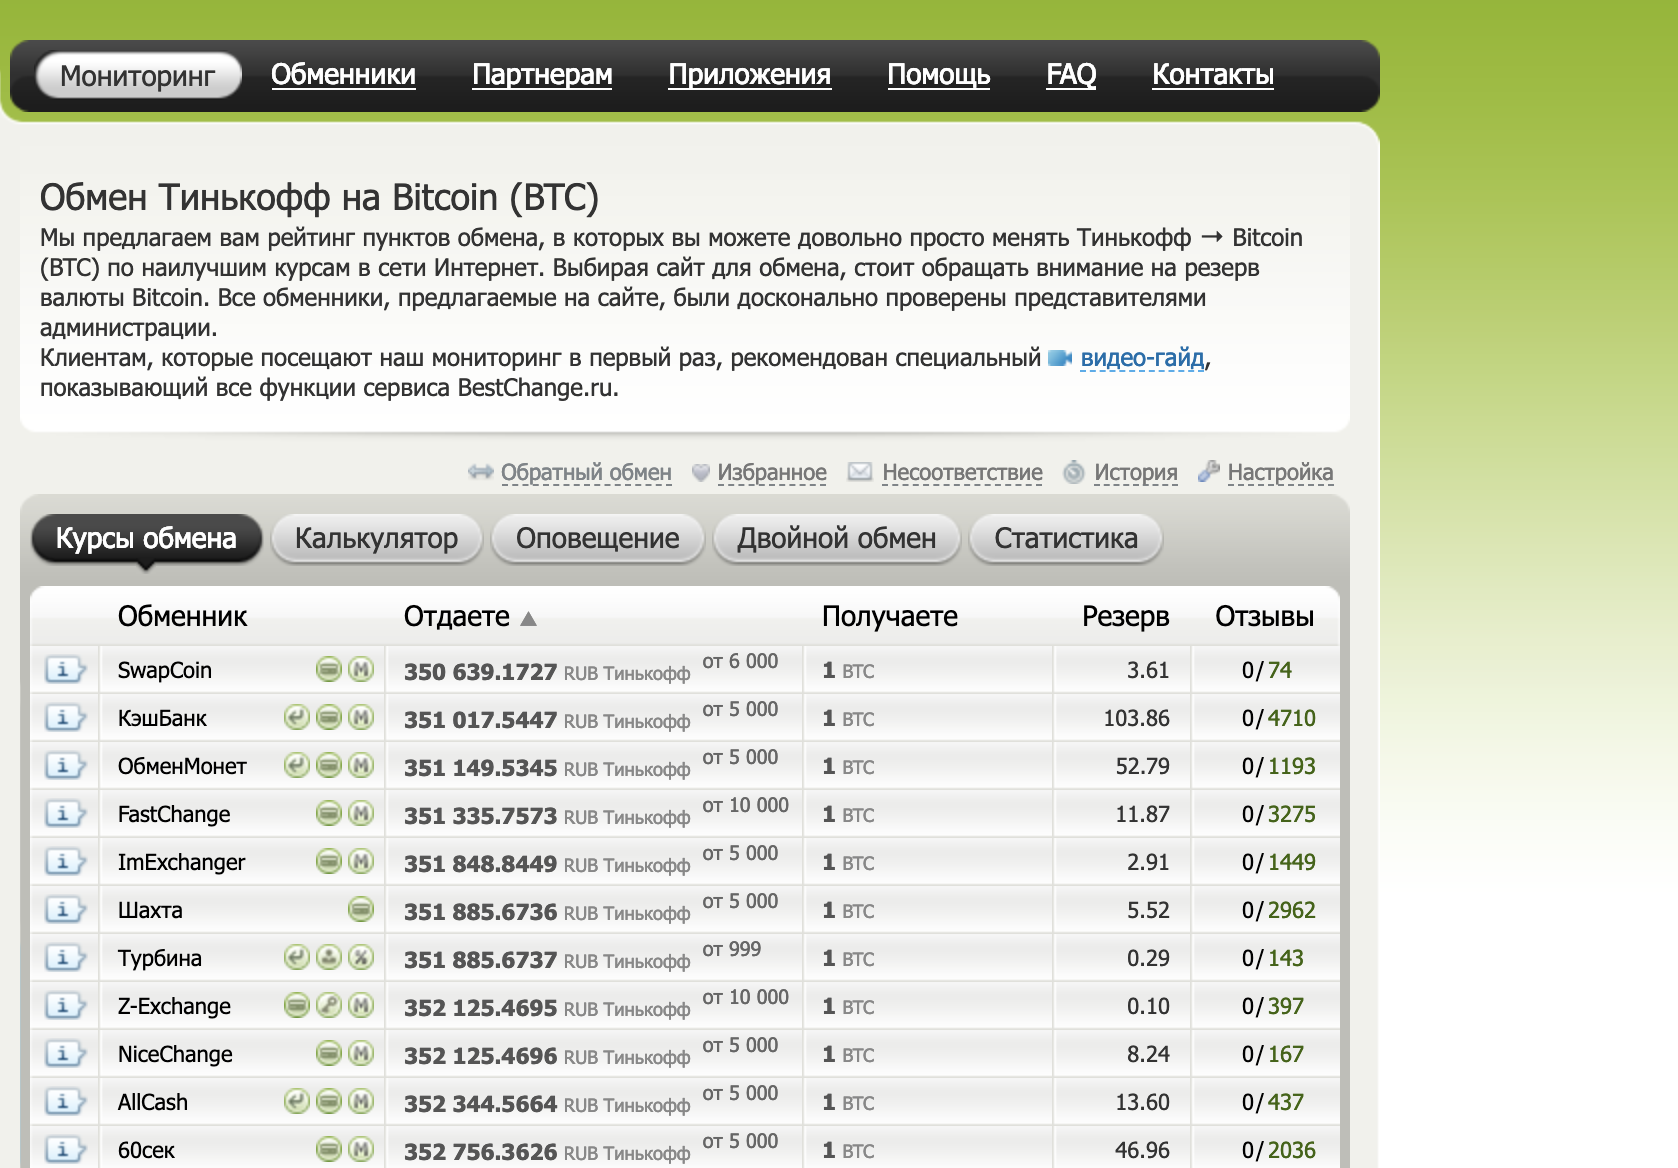Click reviews count 3275 for FastChange
Screen dimensions: 1678x1168
1292,814
